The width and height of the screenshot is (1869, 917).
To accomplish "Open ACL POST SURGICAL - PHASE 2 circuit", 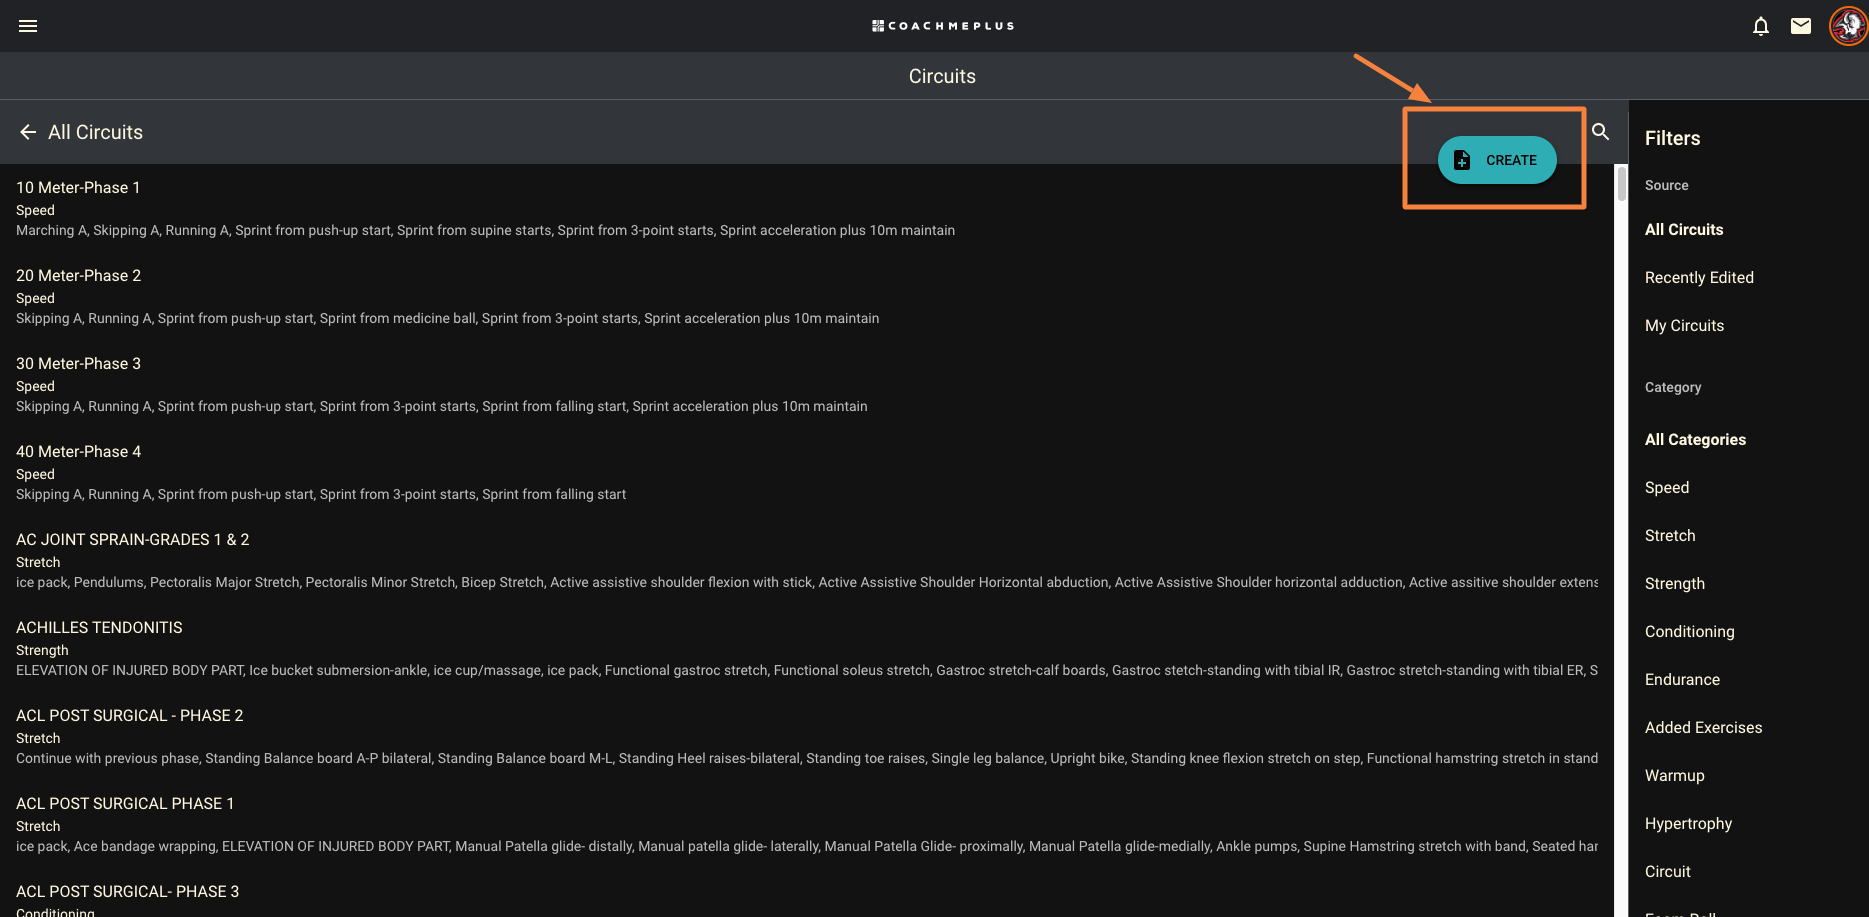I will tap(807, 736).
